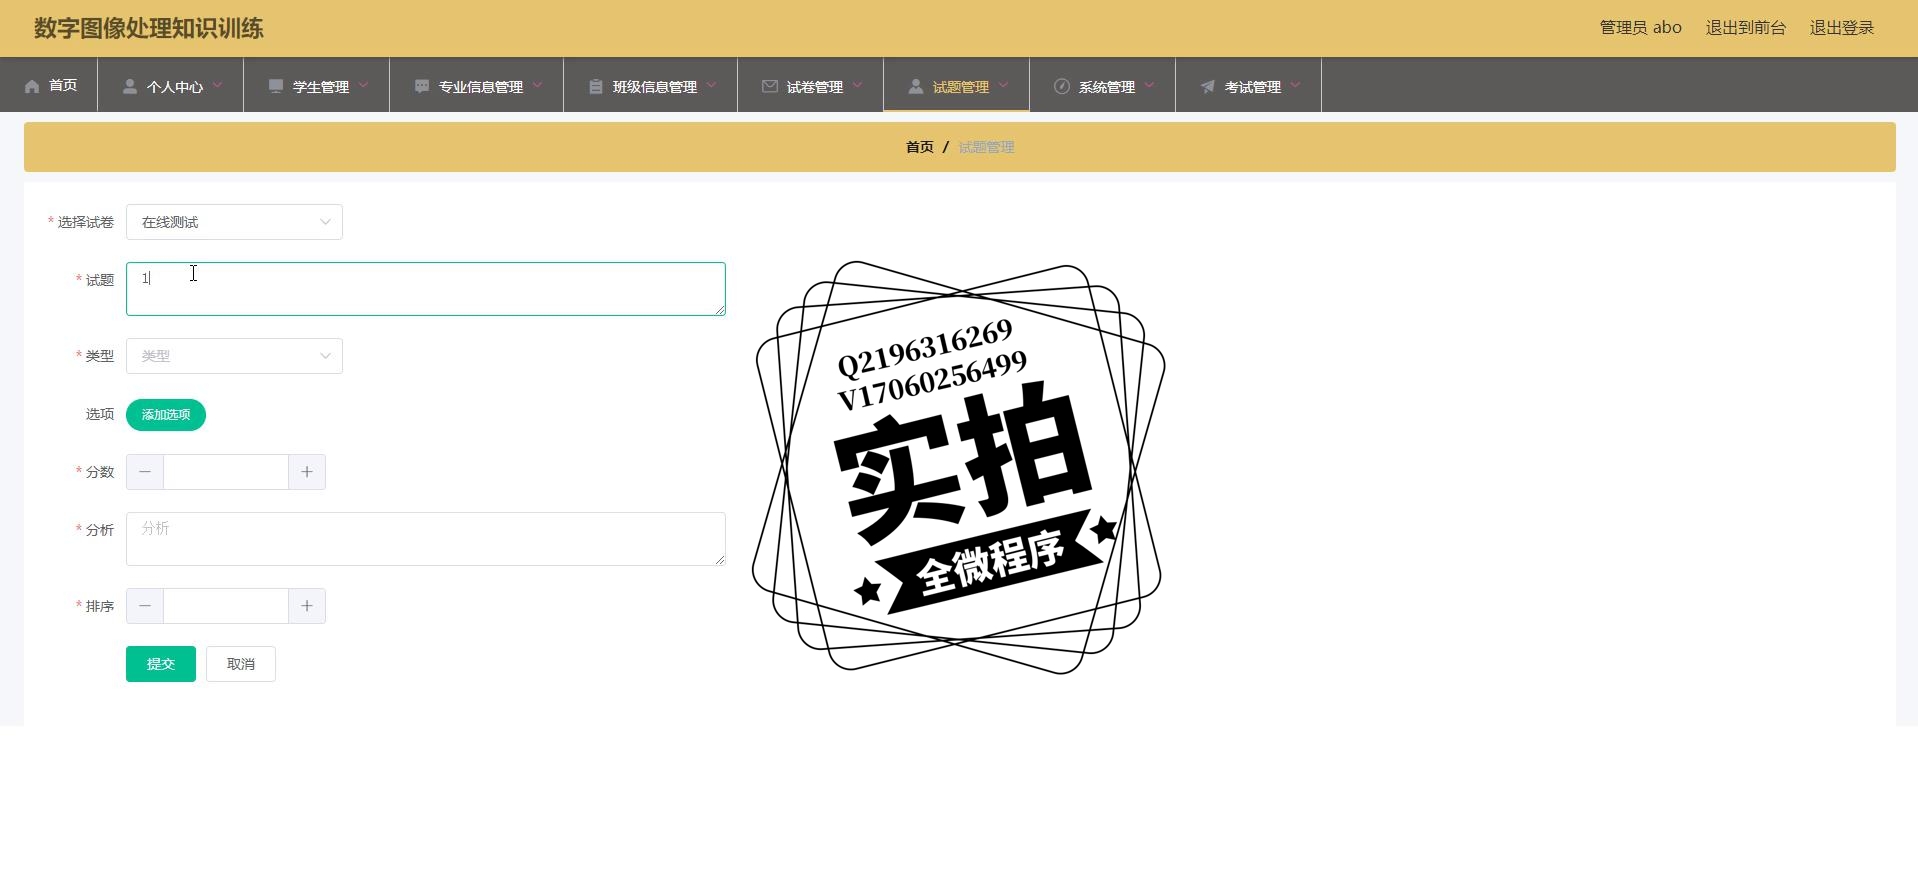Increase the 排序 value with plus
Screen dimensions: 1918x889
[307, 606]
